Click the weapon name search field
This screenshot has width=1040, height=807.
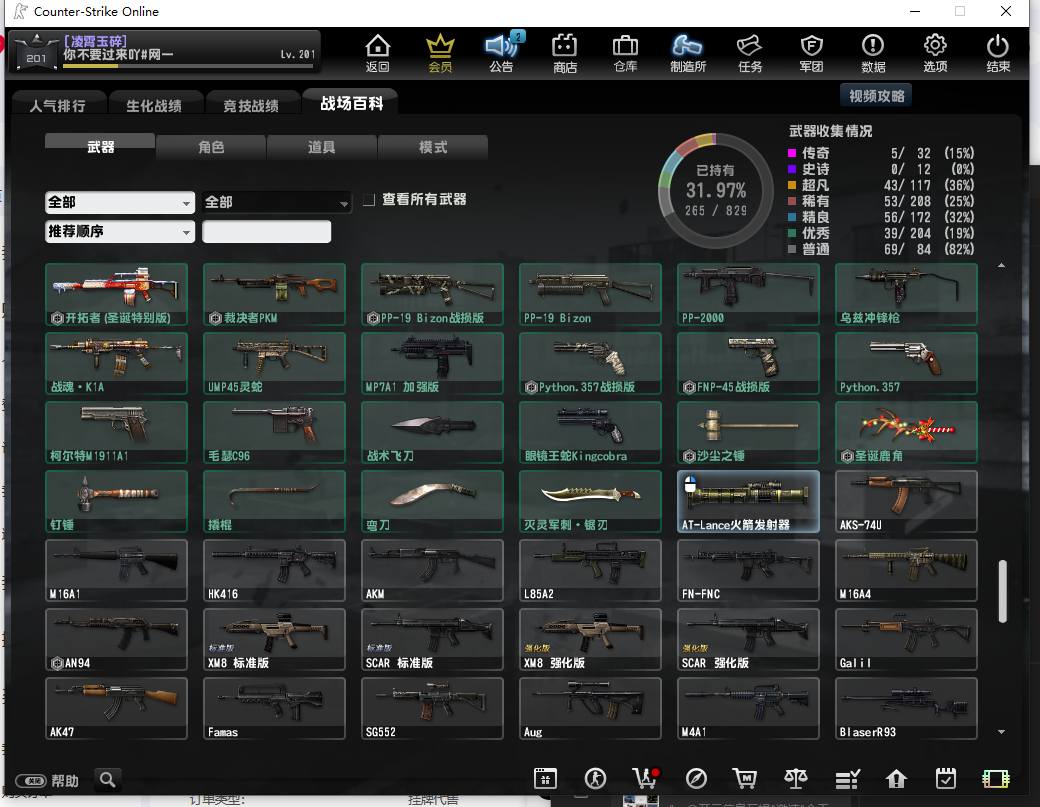tap(266, 231)
